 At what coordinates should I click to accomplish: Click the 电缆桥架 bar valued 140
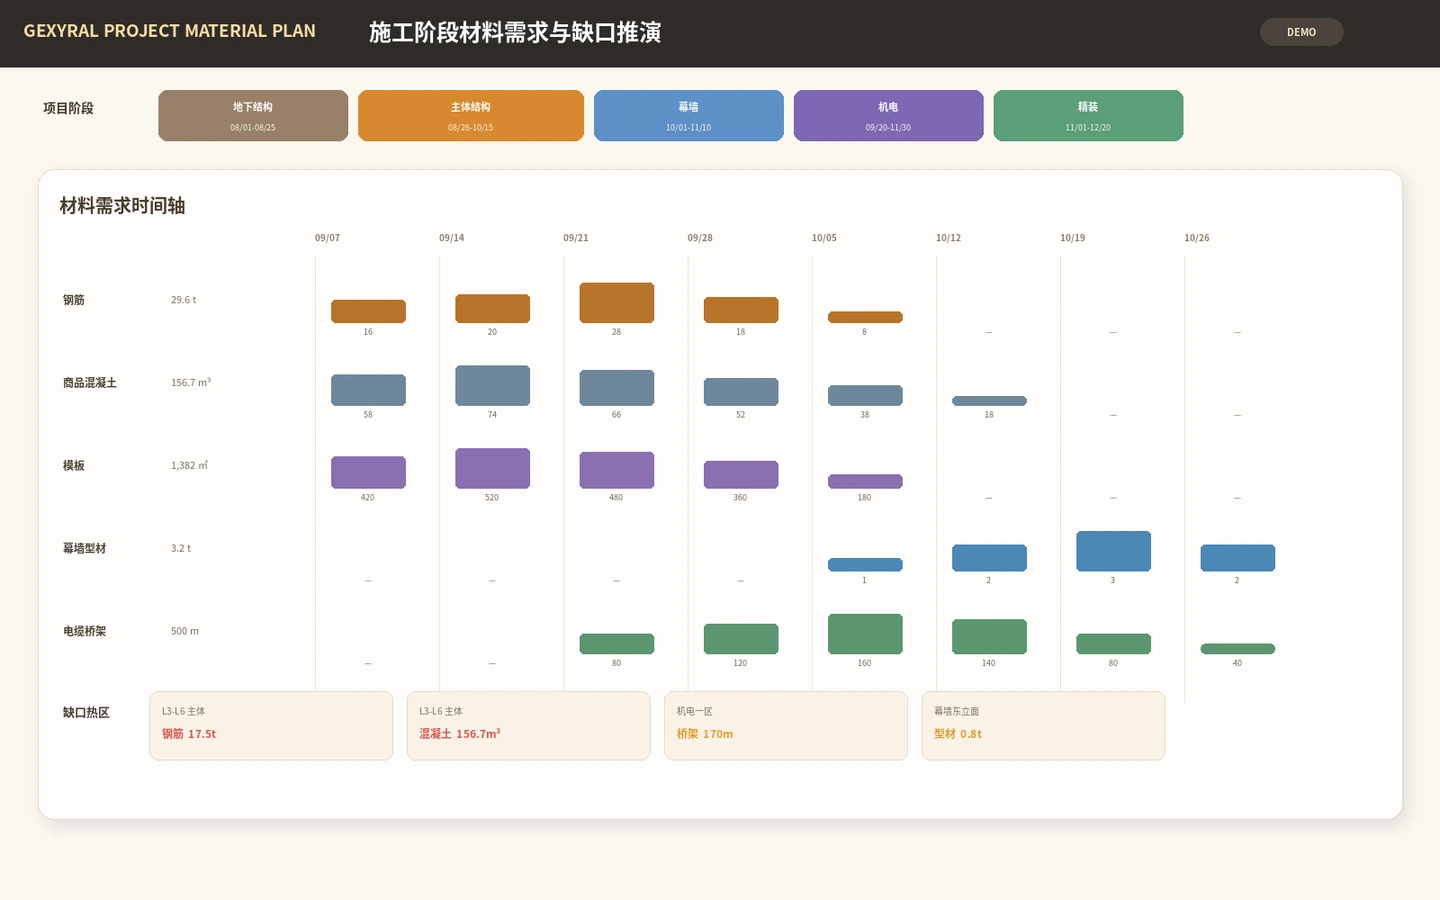(x=989, y=637)
